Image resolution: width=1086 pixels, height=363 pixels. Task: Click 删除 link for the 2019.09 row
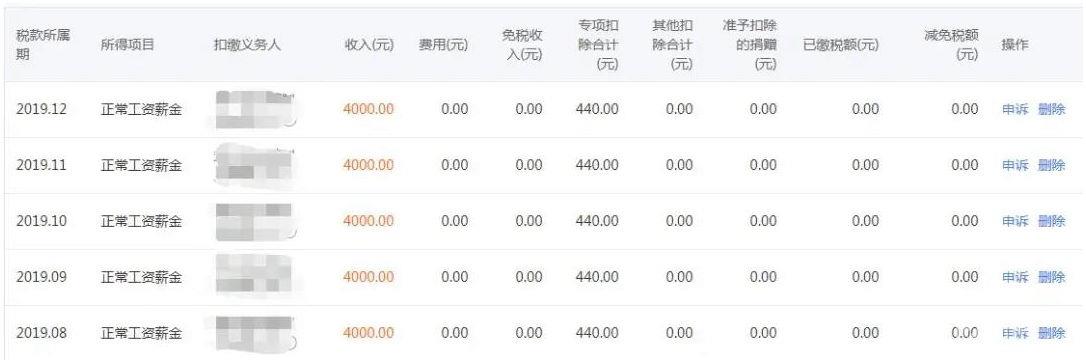pos(1051,277)
